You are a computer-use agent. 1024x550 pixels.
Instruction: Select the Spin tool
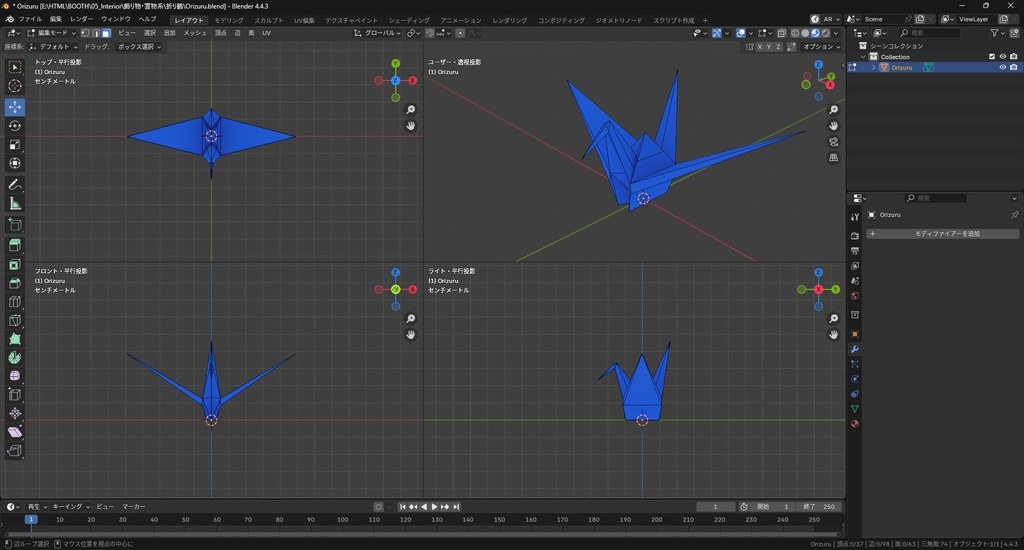[x=14, y=357]
